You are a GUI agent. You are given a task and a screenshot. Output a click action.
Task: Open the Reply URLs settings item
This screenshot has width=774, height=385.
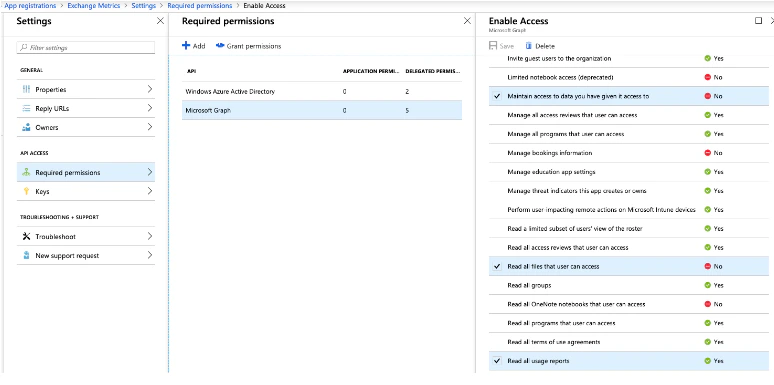pos(86,109)
